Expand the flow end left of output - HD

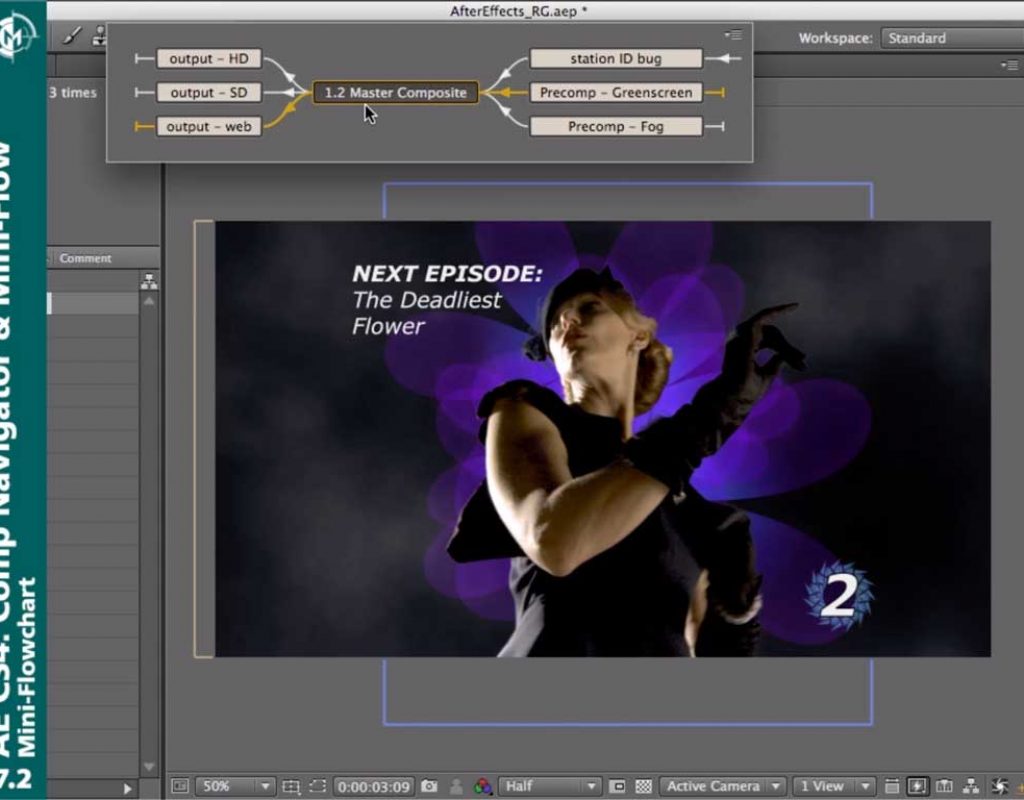144,59
